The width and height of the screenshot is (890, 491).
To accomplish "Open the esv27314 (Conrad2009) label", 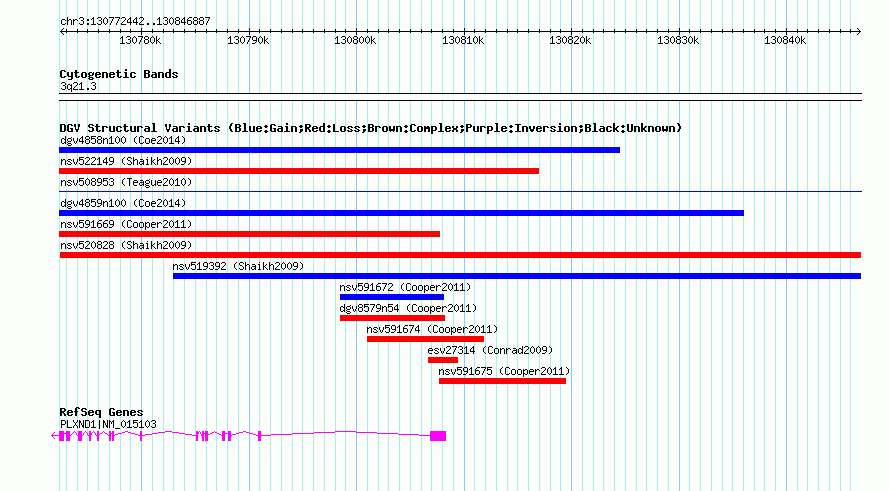I will pos(490,350).
